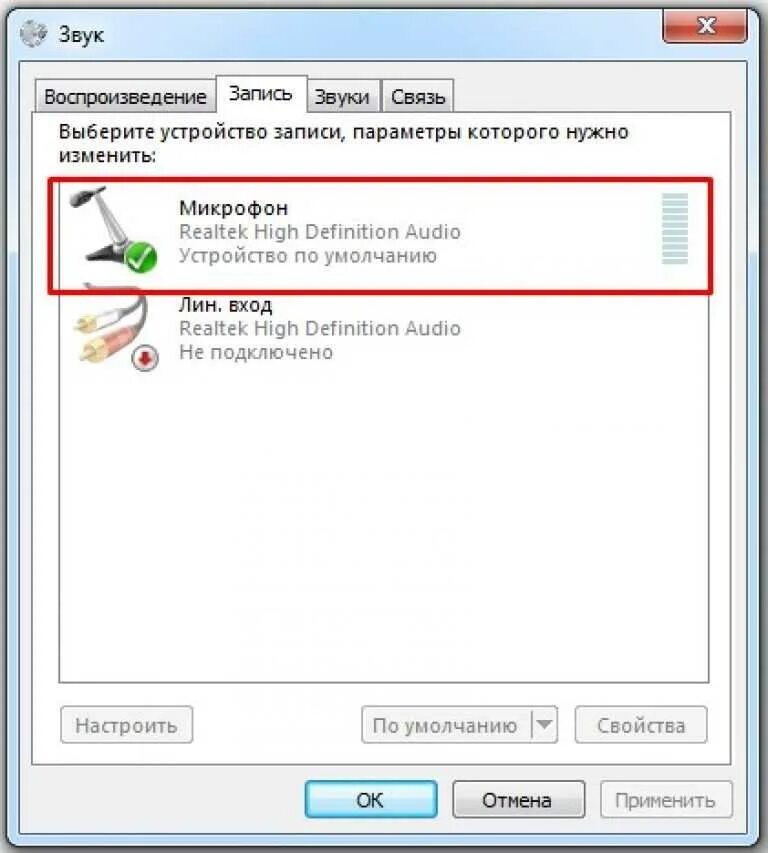The width and height of the screenshot is (768, 853).
Task: Click the speaker icon in the title bar
Action: tap(33, 34)
